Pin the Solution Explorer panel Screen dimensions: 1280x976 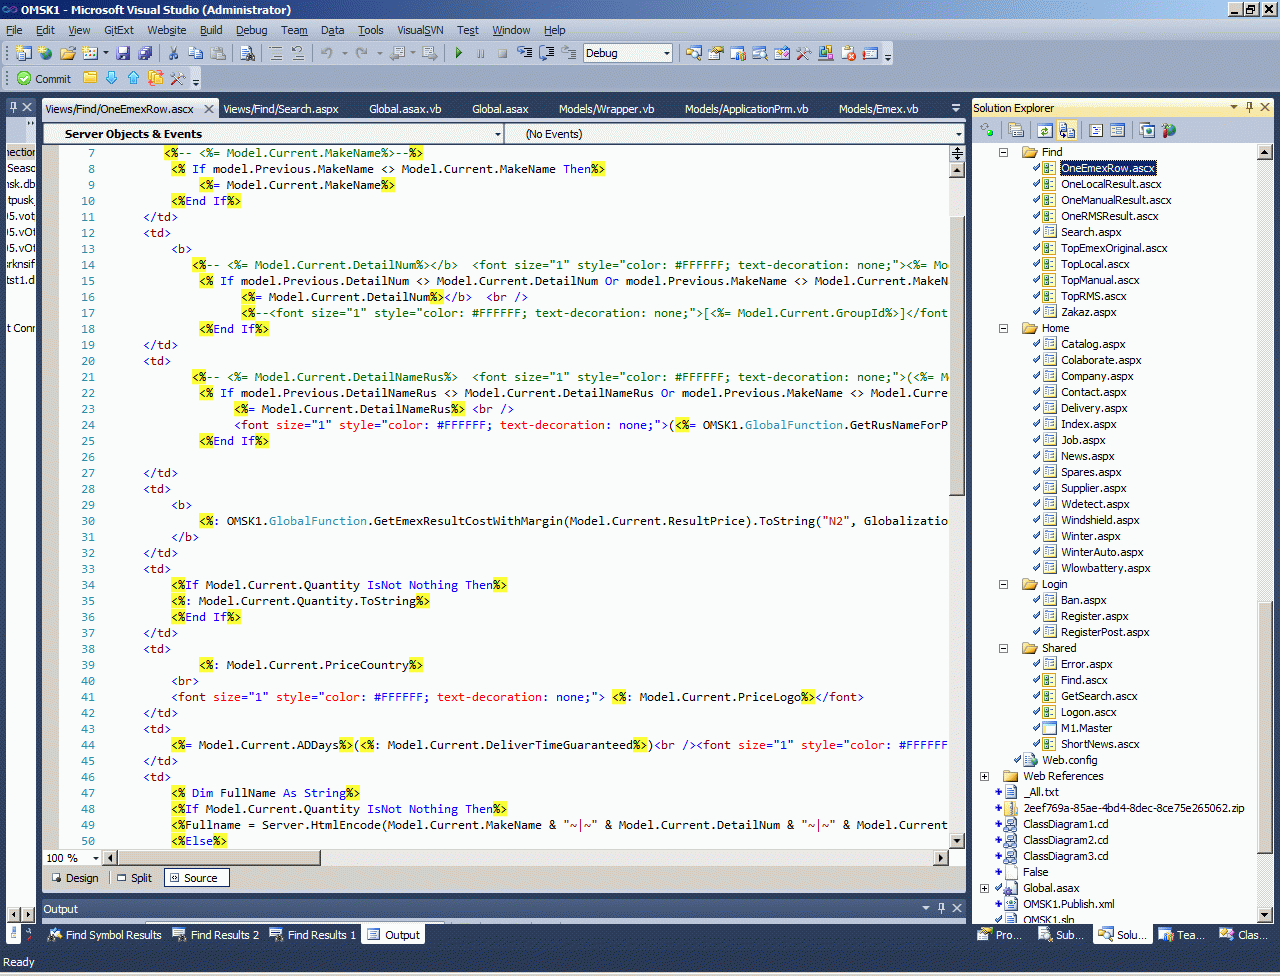(1250, 107)
